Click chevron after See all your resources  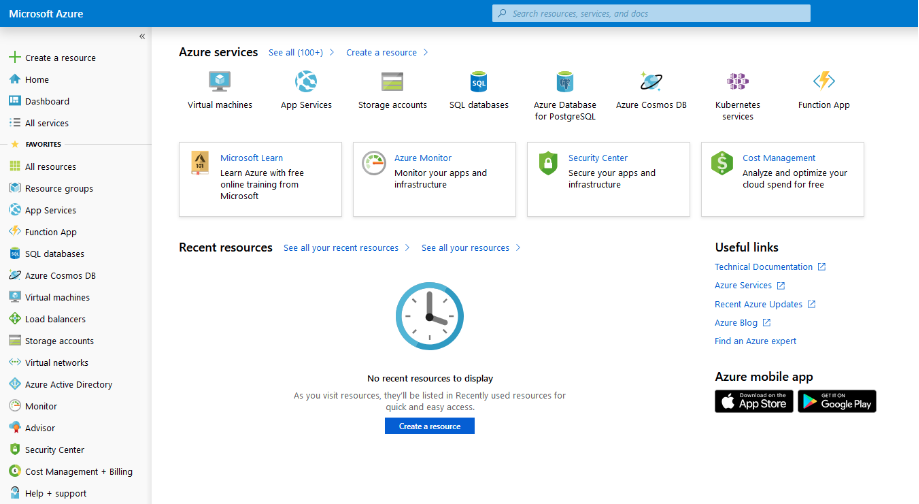click(x=518, y=248)
